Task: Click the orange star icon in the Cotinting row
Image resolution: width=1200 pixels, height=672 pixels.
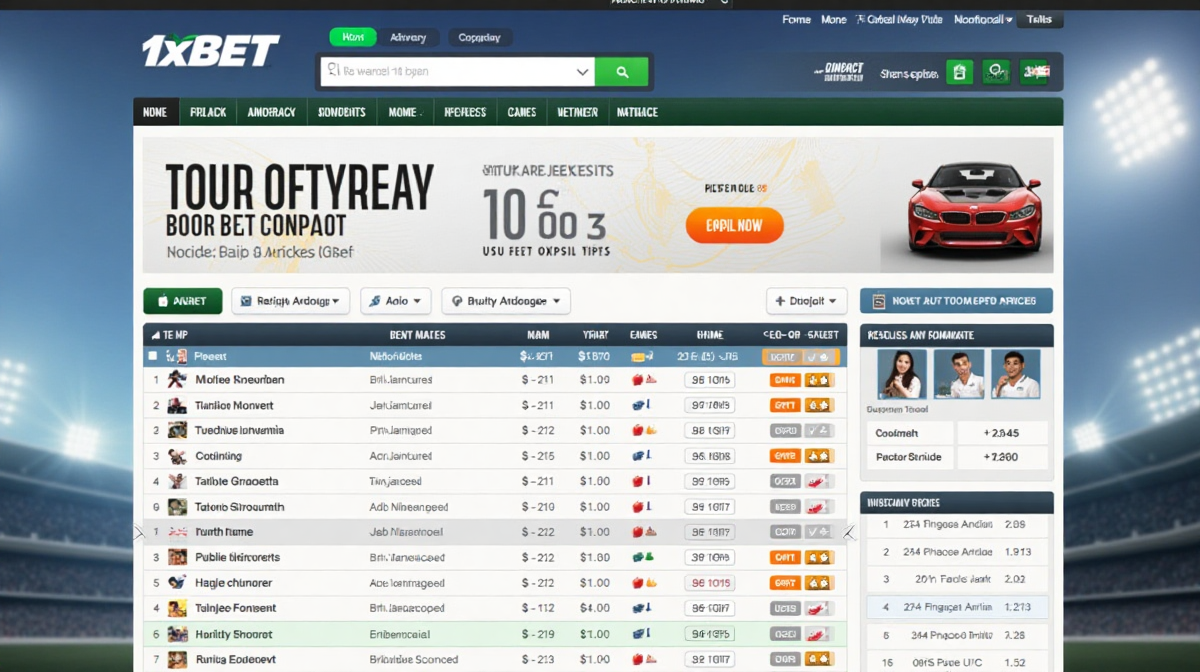Action: pos(819,456)
